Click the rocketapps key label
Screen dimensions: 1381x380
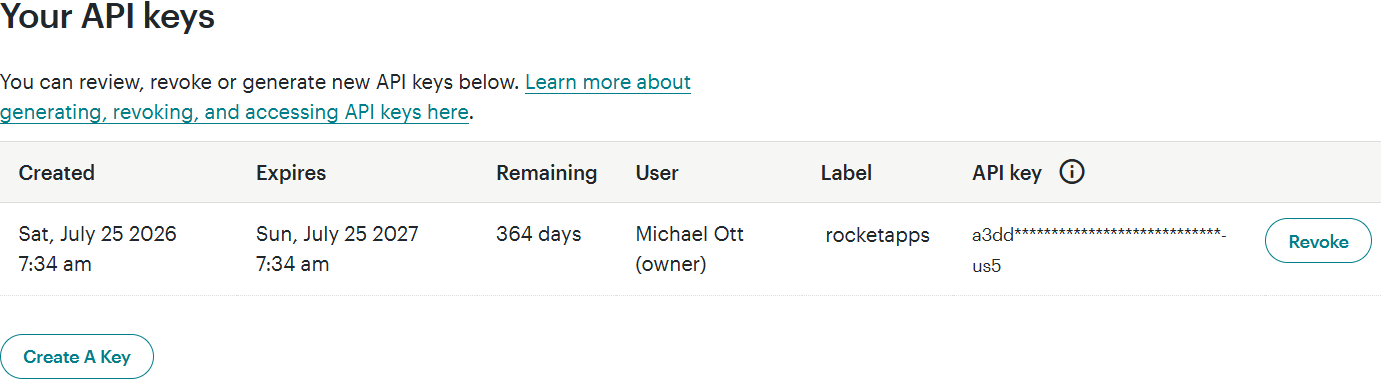coord(878,235)
